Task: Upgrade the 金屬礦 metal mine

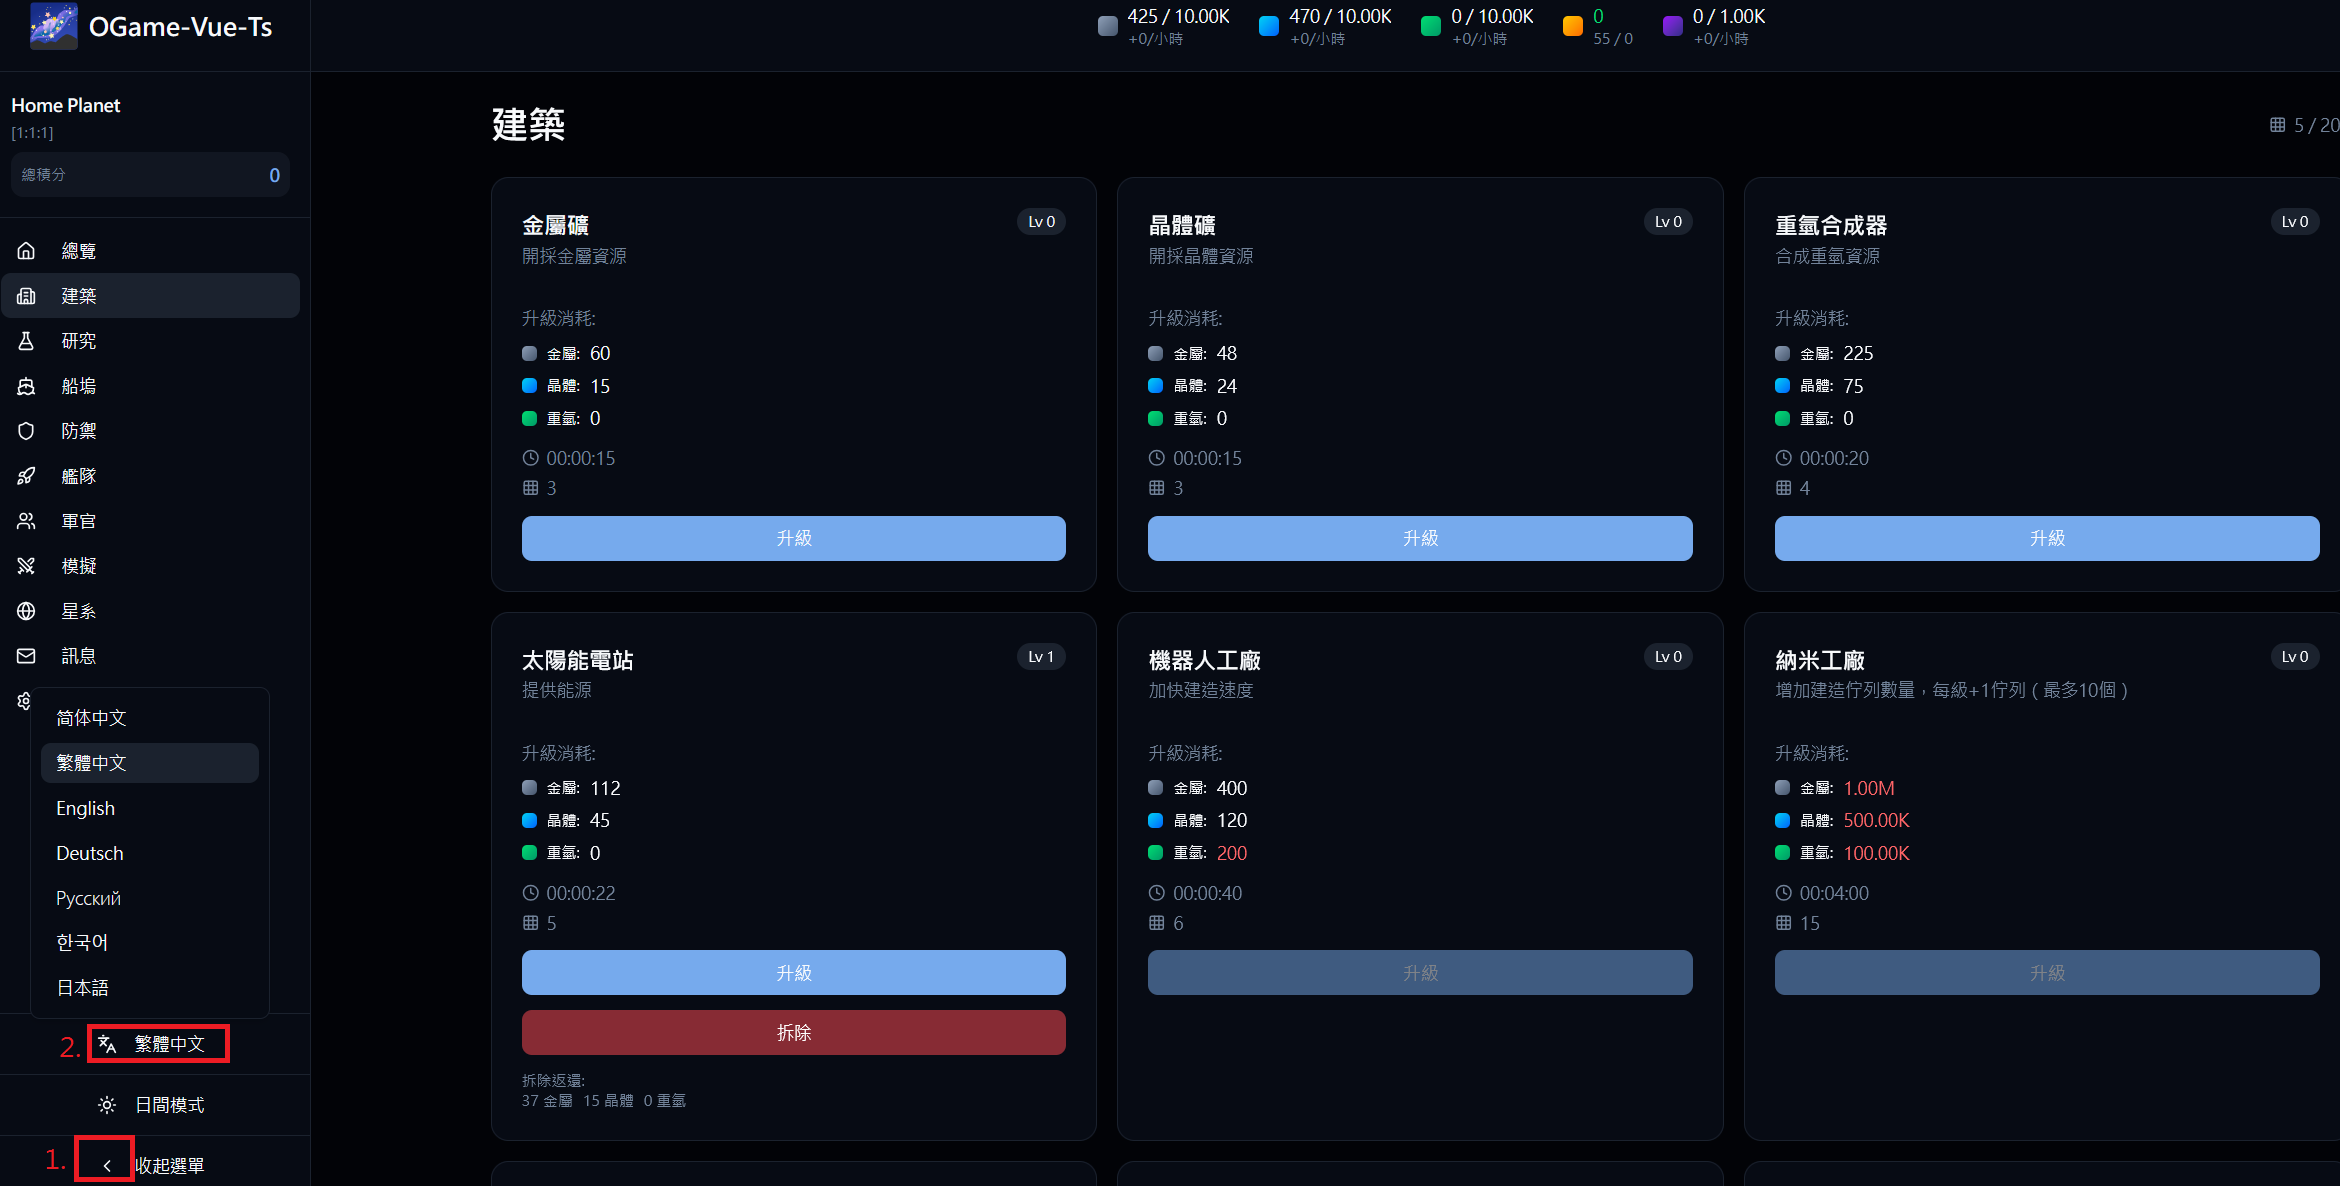Action: [793, 538]
